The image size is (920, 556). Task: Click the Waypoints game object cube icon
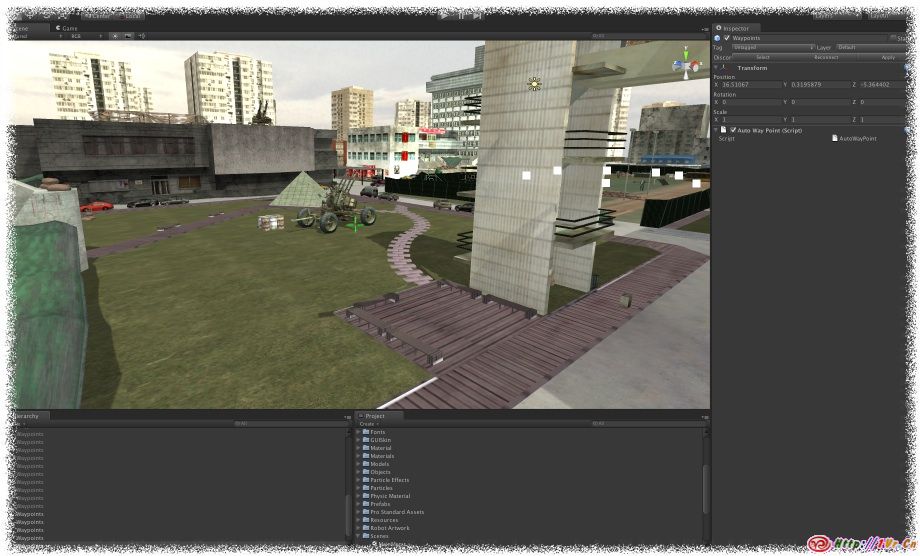[717, 38]
